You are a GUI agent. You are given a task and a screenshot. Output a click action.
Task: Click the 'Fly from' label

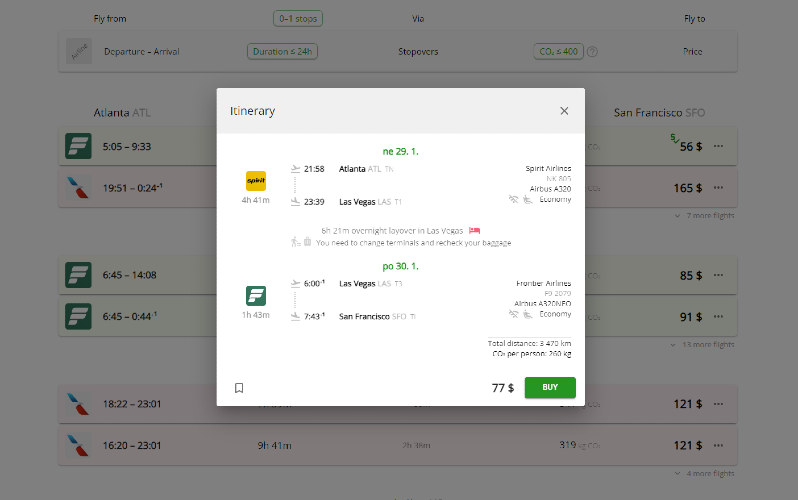(110, 19)
